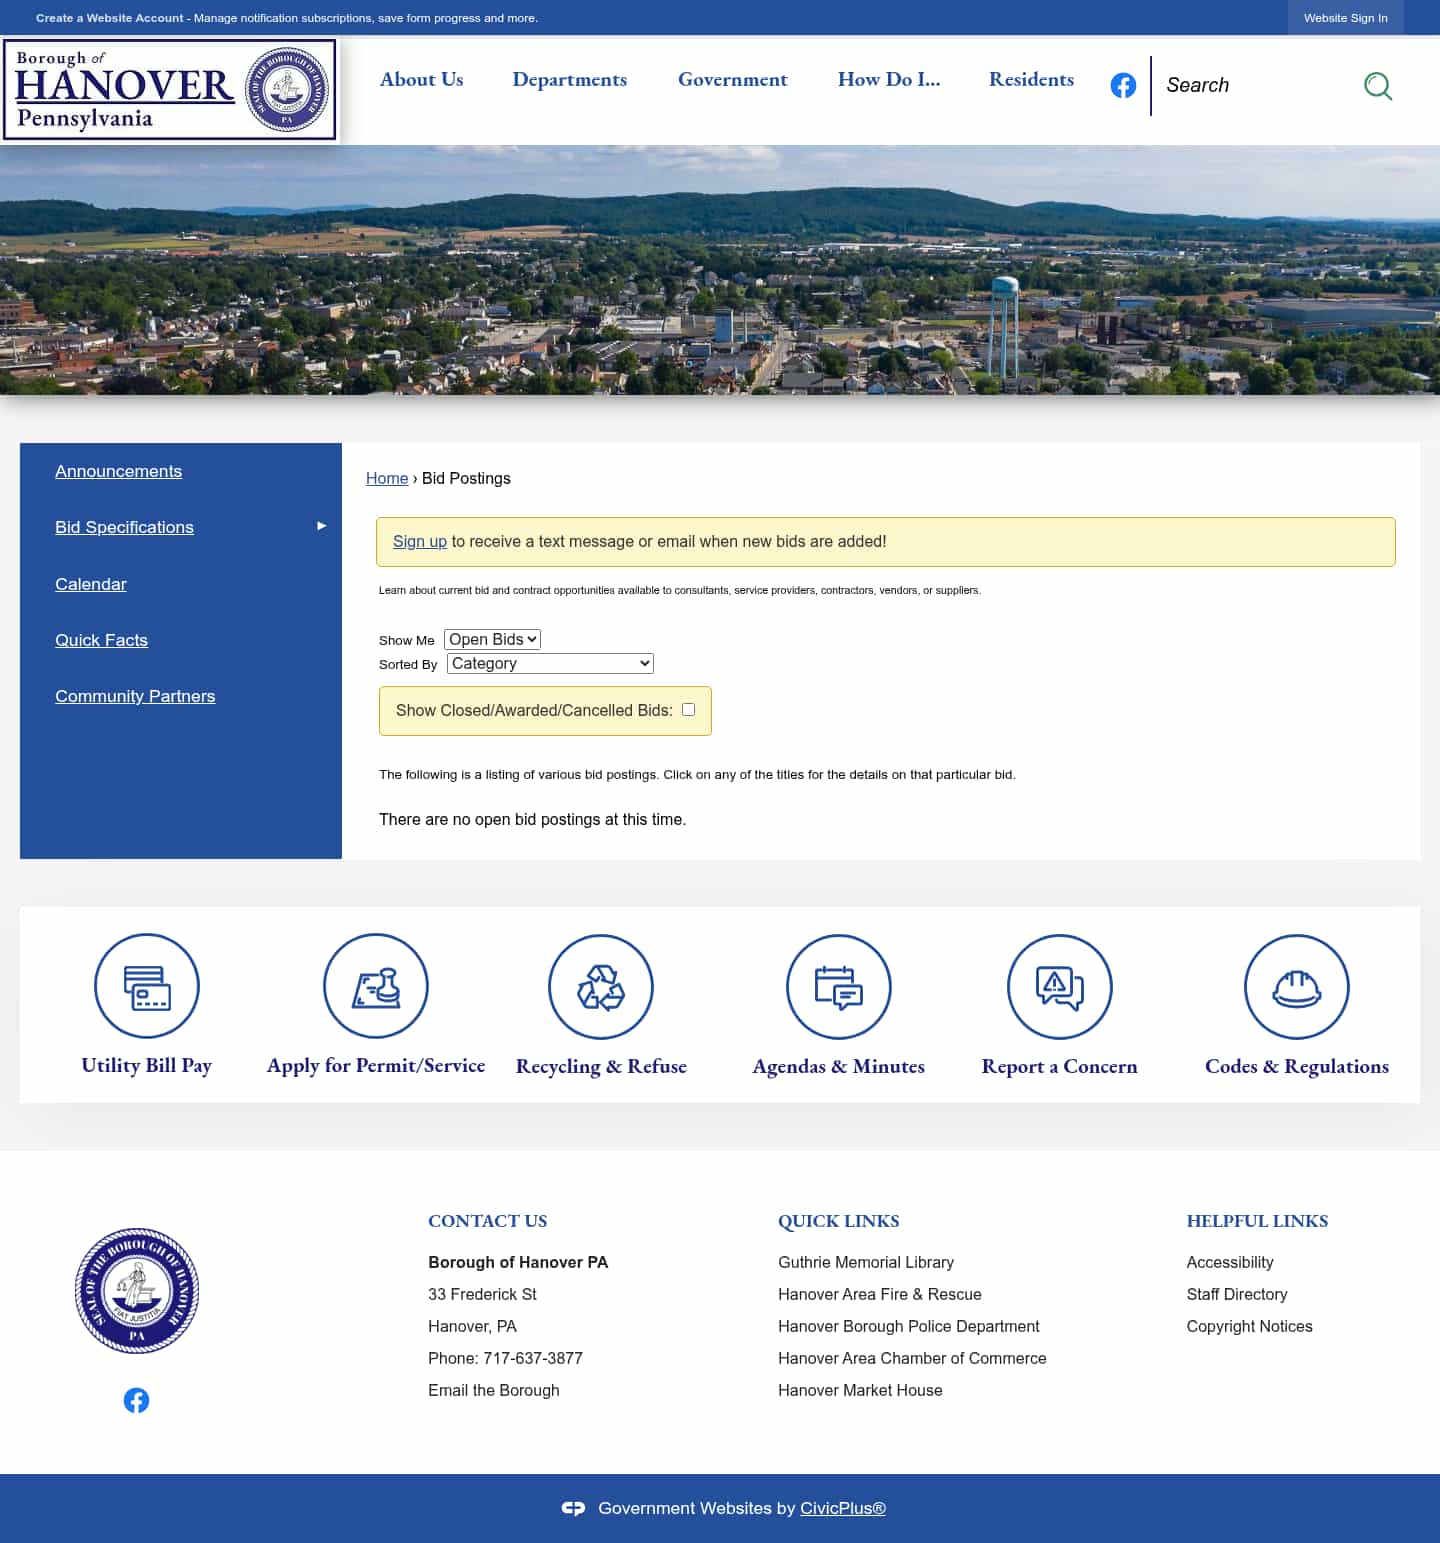1440x1543 pixels.
Task: Click the Codes & Regulations hard hat icon
Action: (x=1296, y=986)
